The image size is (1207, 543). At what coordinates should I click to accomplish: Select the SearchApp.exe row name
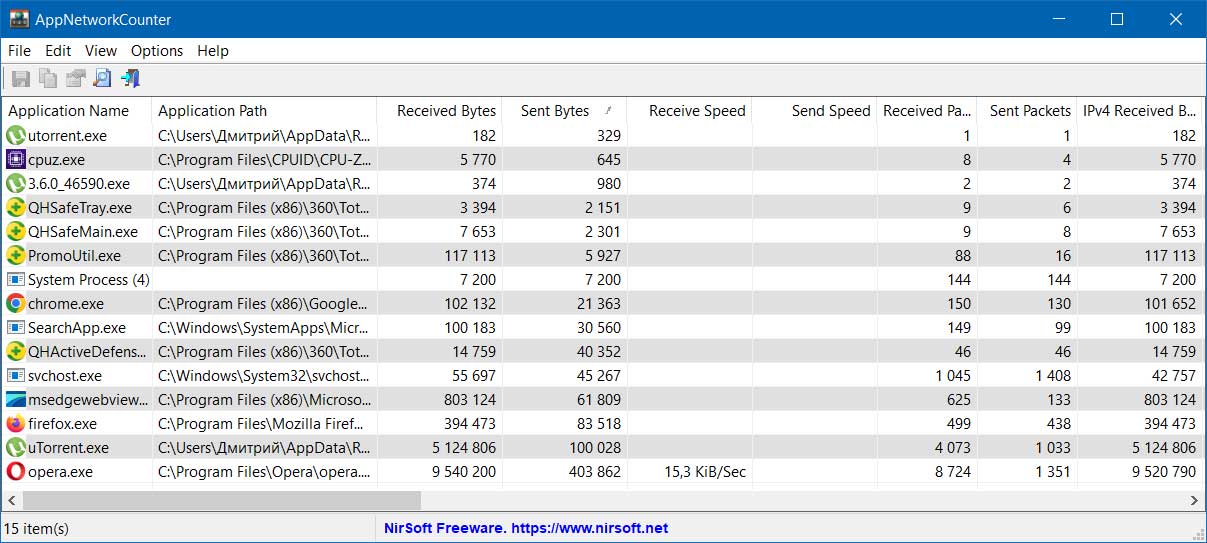pos(77,328)
